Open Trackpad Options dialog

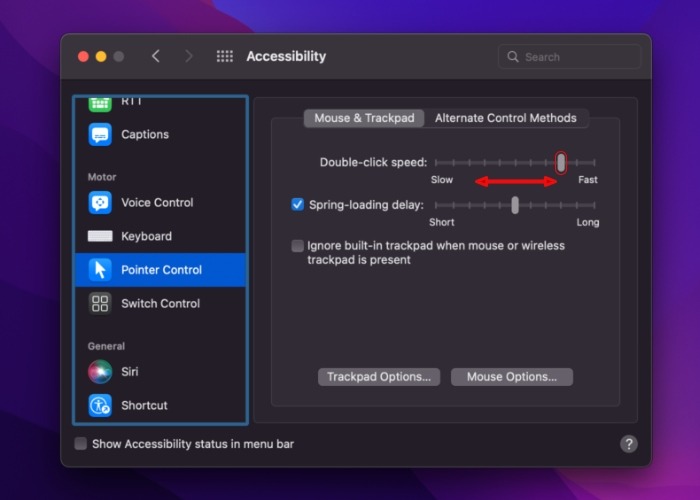(x=379, y=377)
